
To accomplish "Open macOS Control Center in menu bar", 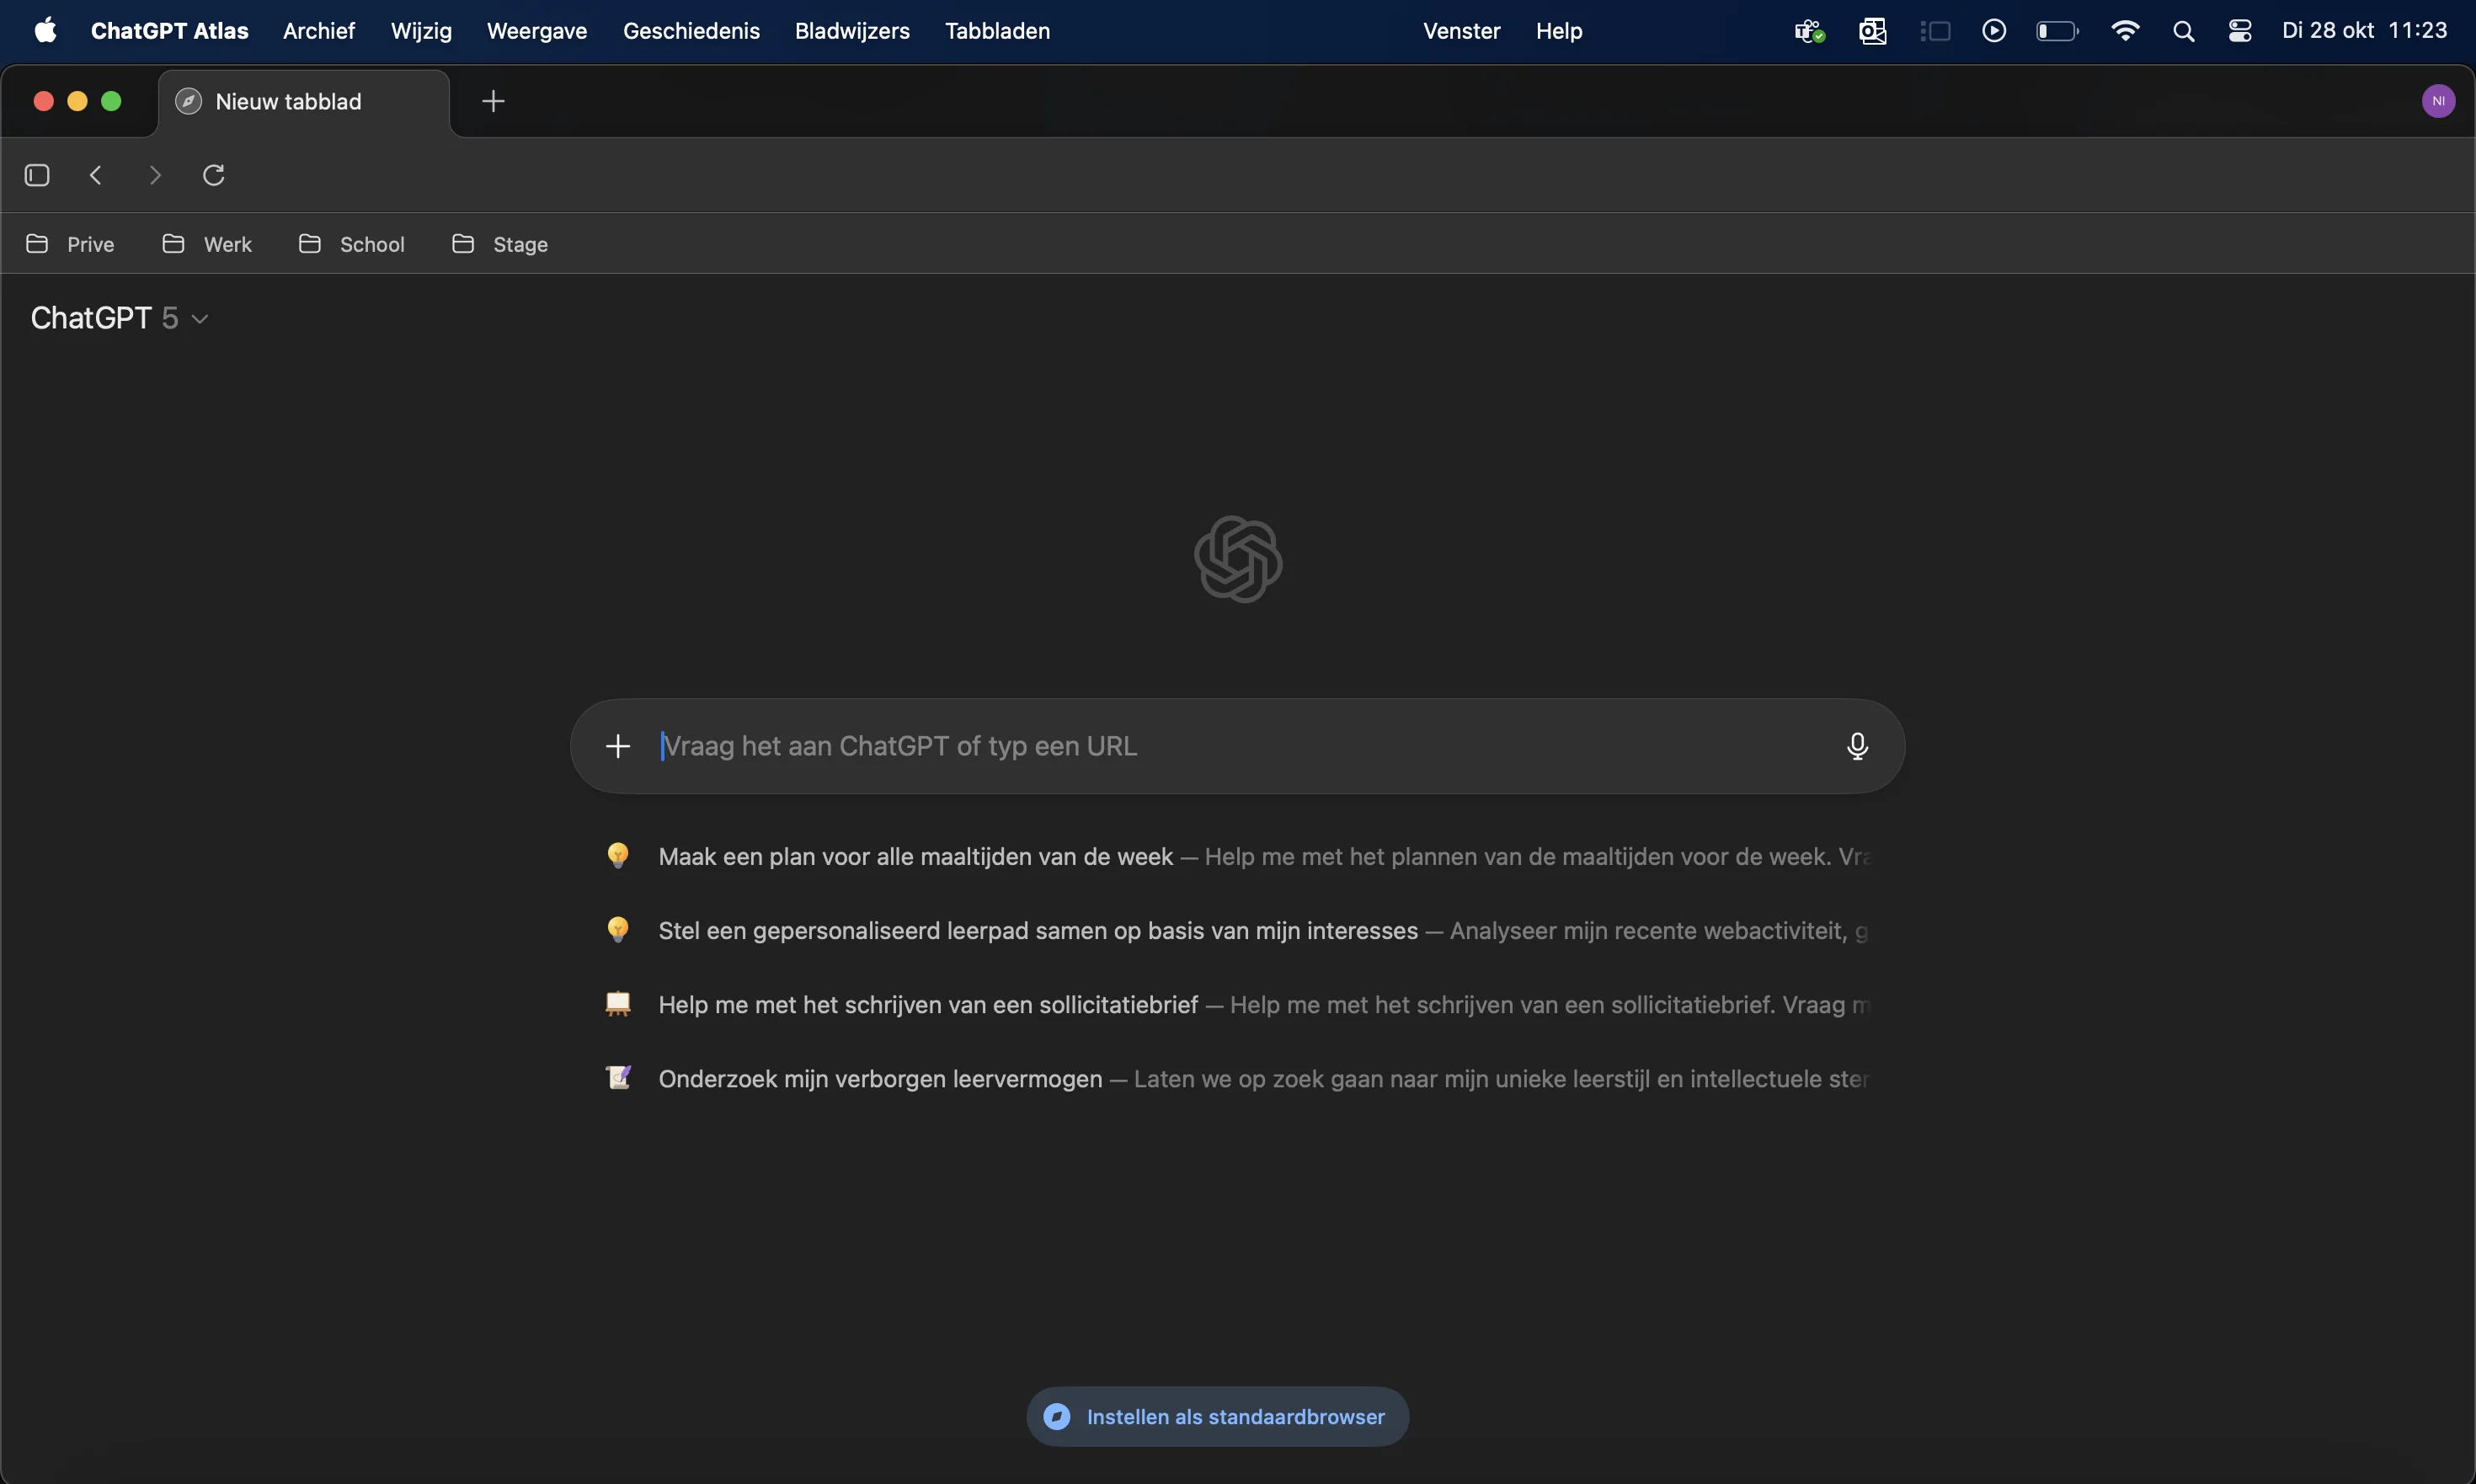I will [x=2240, y=31].
